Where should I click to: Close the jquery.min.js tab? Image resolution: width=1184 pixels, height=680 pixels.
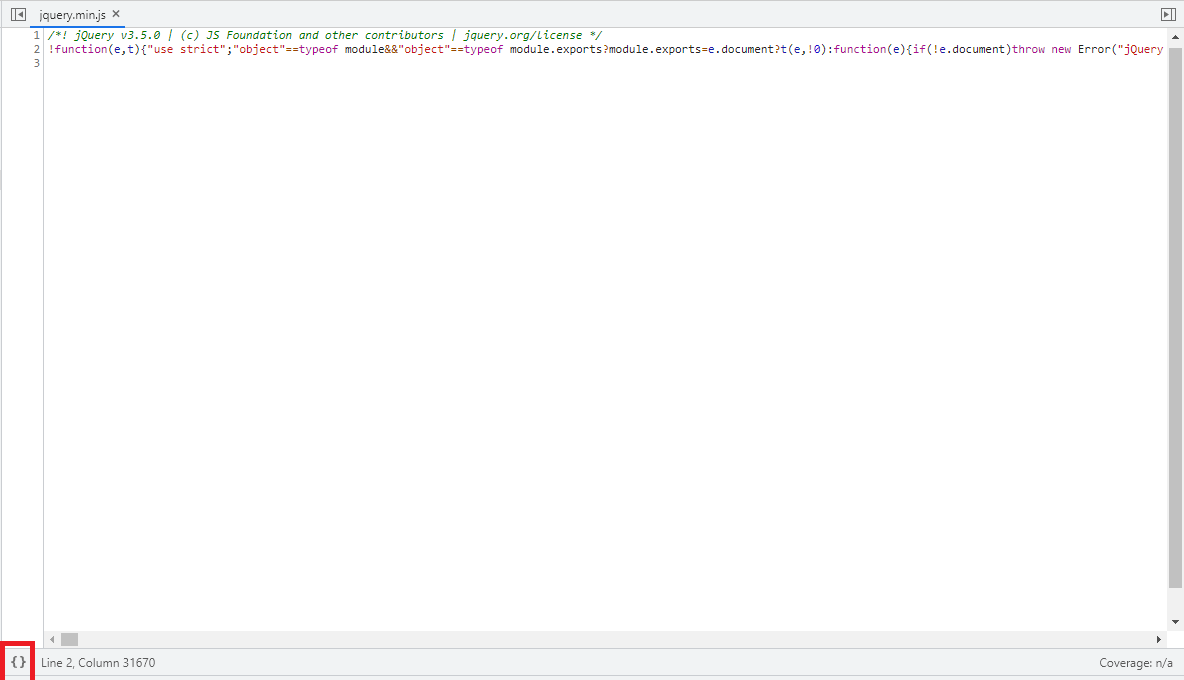pos(116,14)
